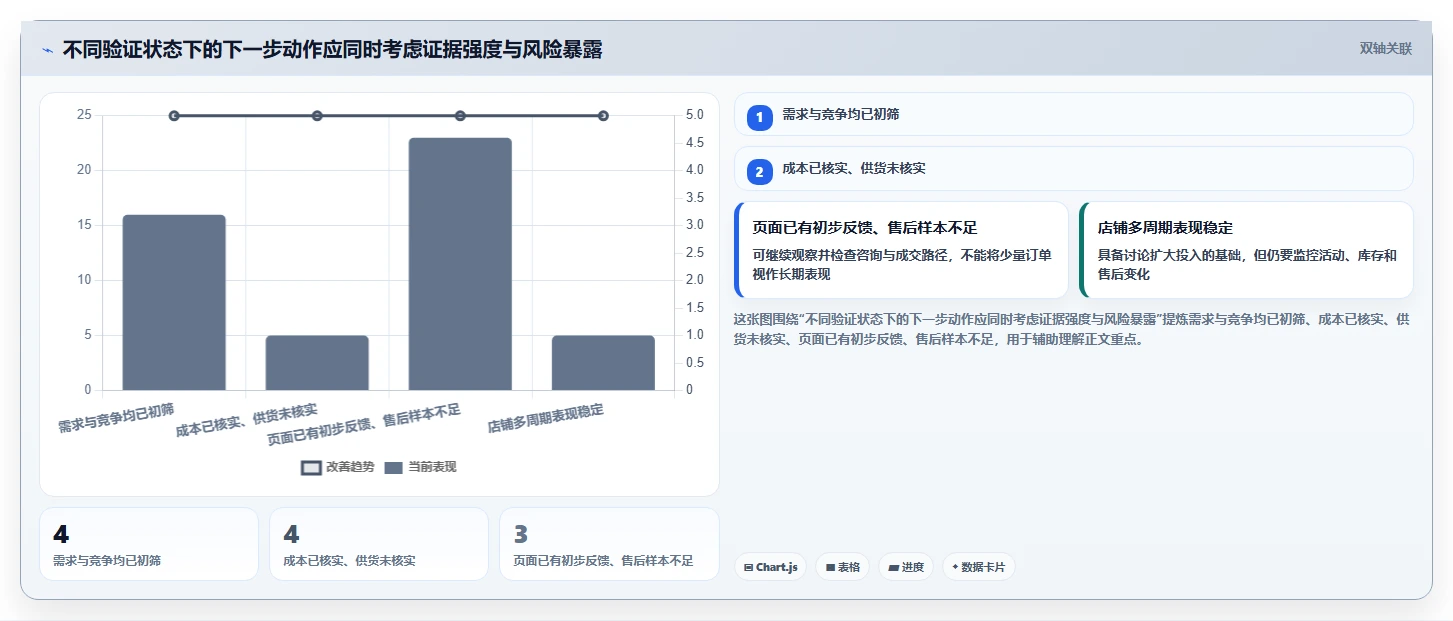Click the last line point above 店铺多周期 bar
The height and width of the screenshot is (621, 1453).
point(603,116)
